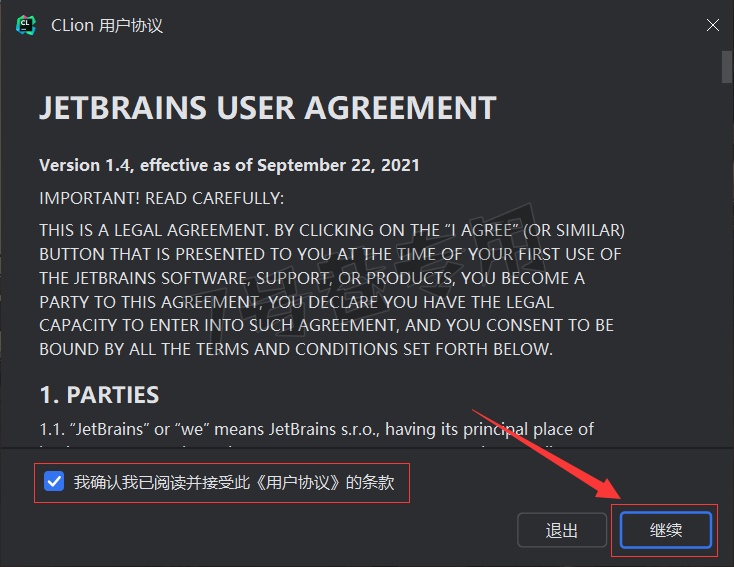Click the line beginning '1.1. "JetBrains" or "we"'
Viewport: 734px width, 567px height.
click(x=317, y=429)
